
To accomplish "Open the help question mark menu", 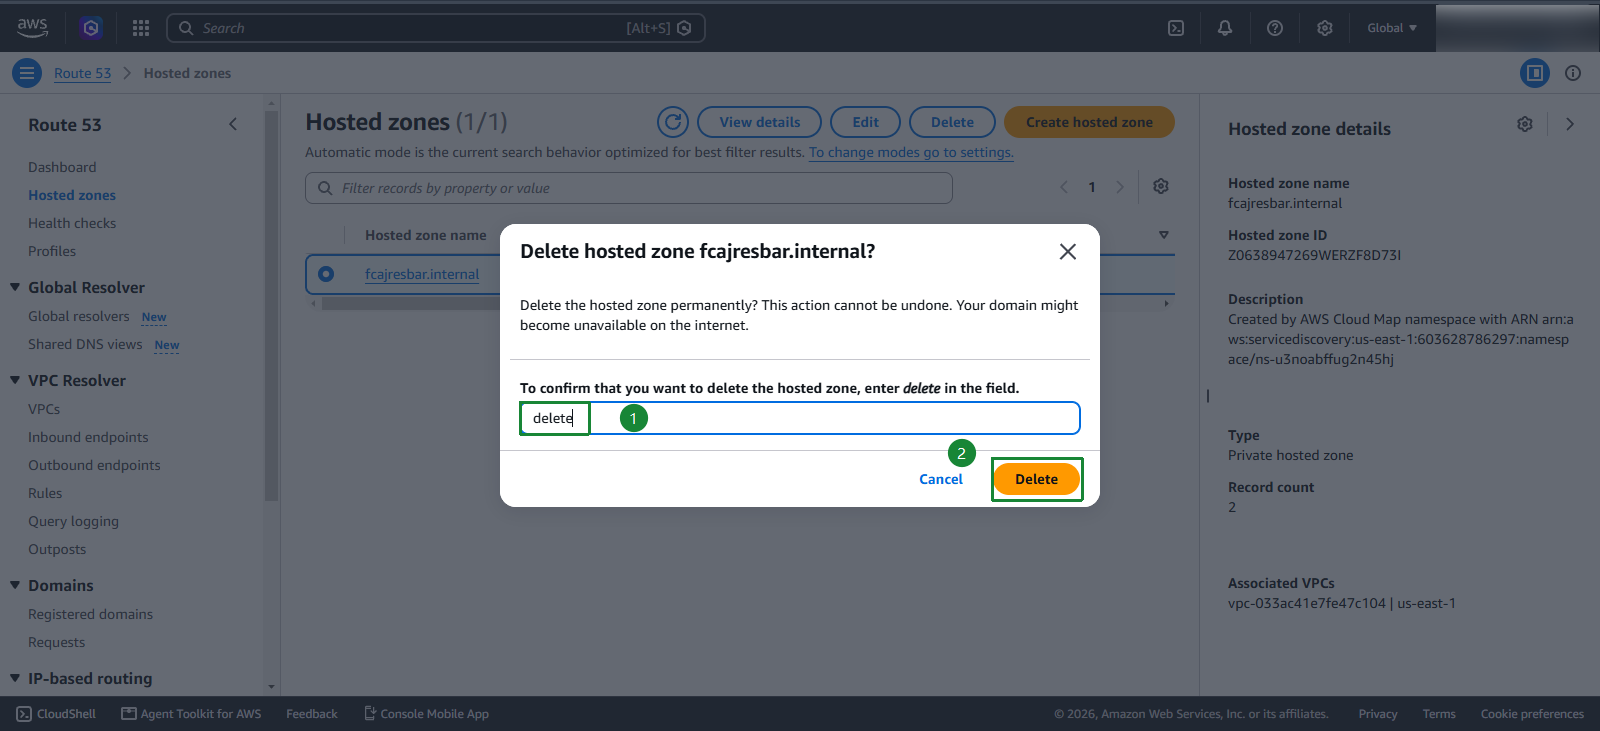I will [x=1275, y=28].
